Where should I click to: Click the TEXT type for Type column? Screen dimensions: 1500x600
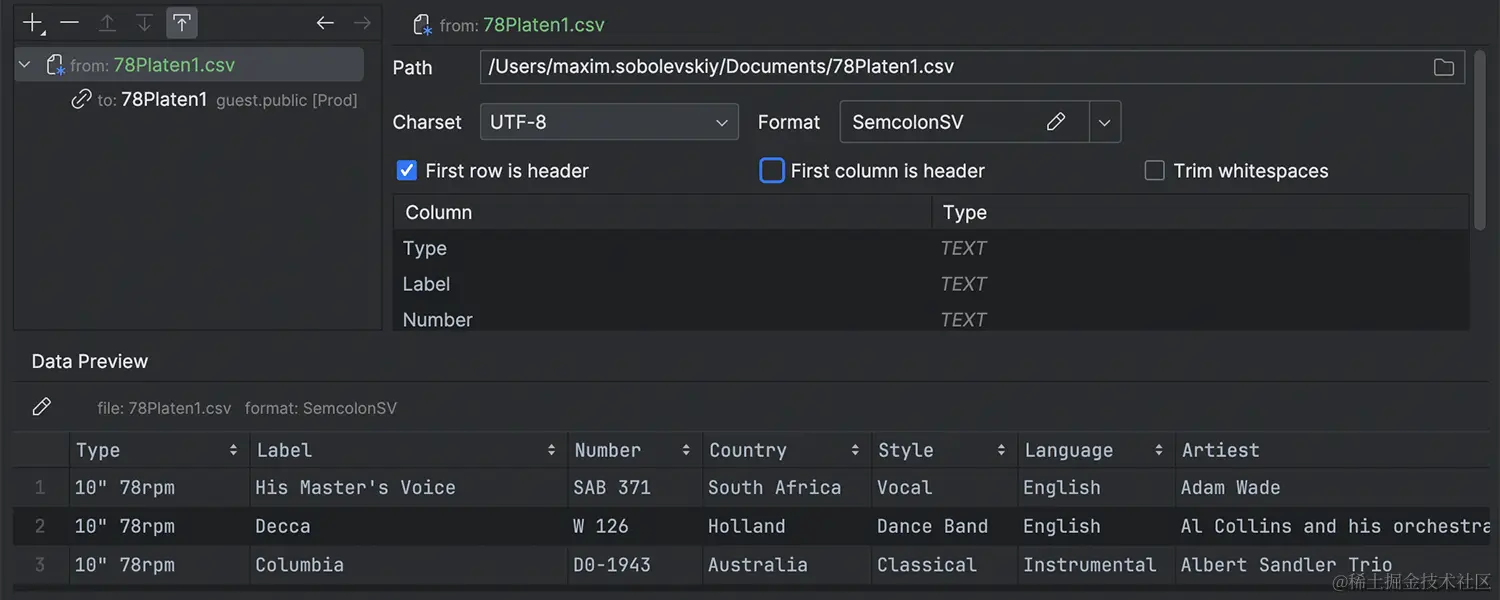pyautogui.click(x=963, y=248)
